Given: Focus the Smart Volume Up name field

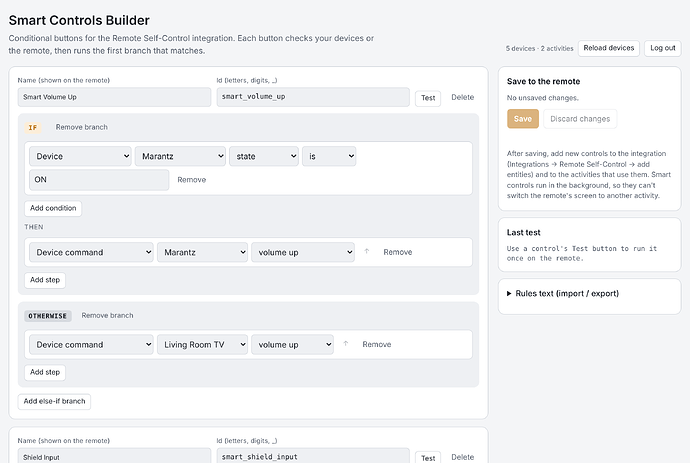Looking at the screenshot, I should (x=114, y=97).
